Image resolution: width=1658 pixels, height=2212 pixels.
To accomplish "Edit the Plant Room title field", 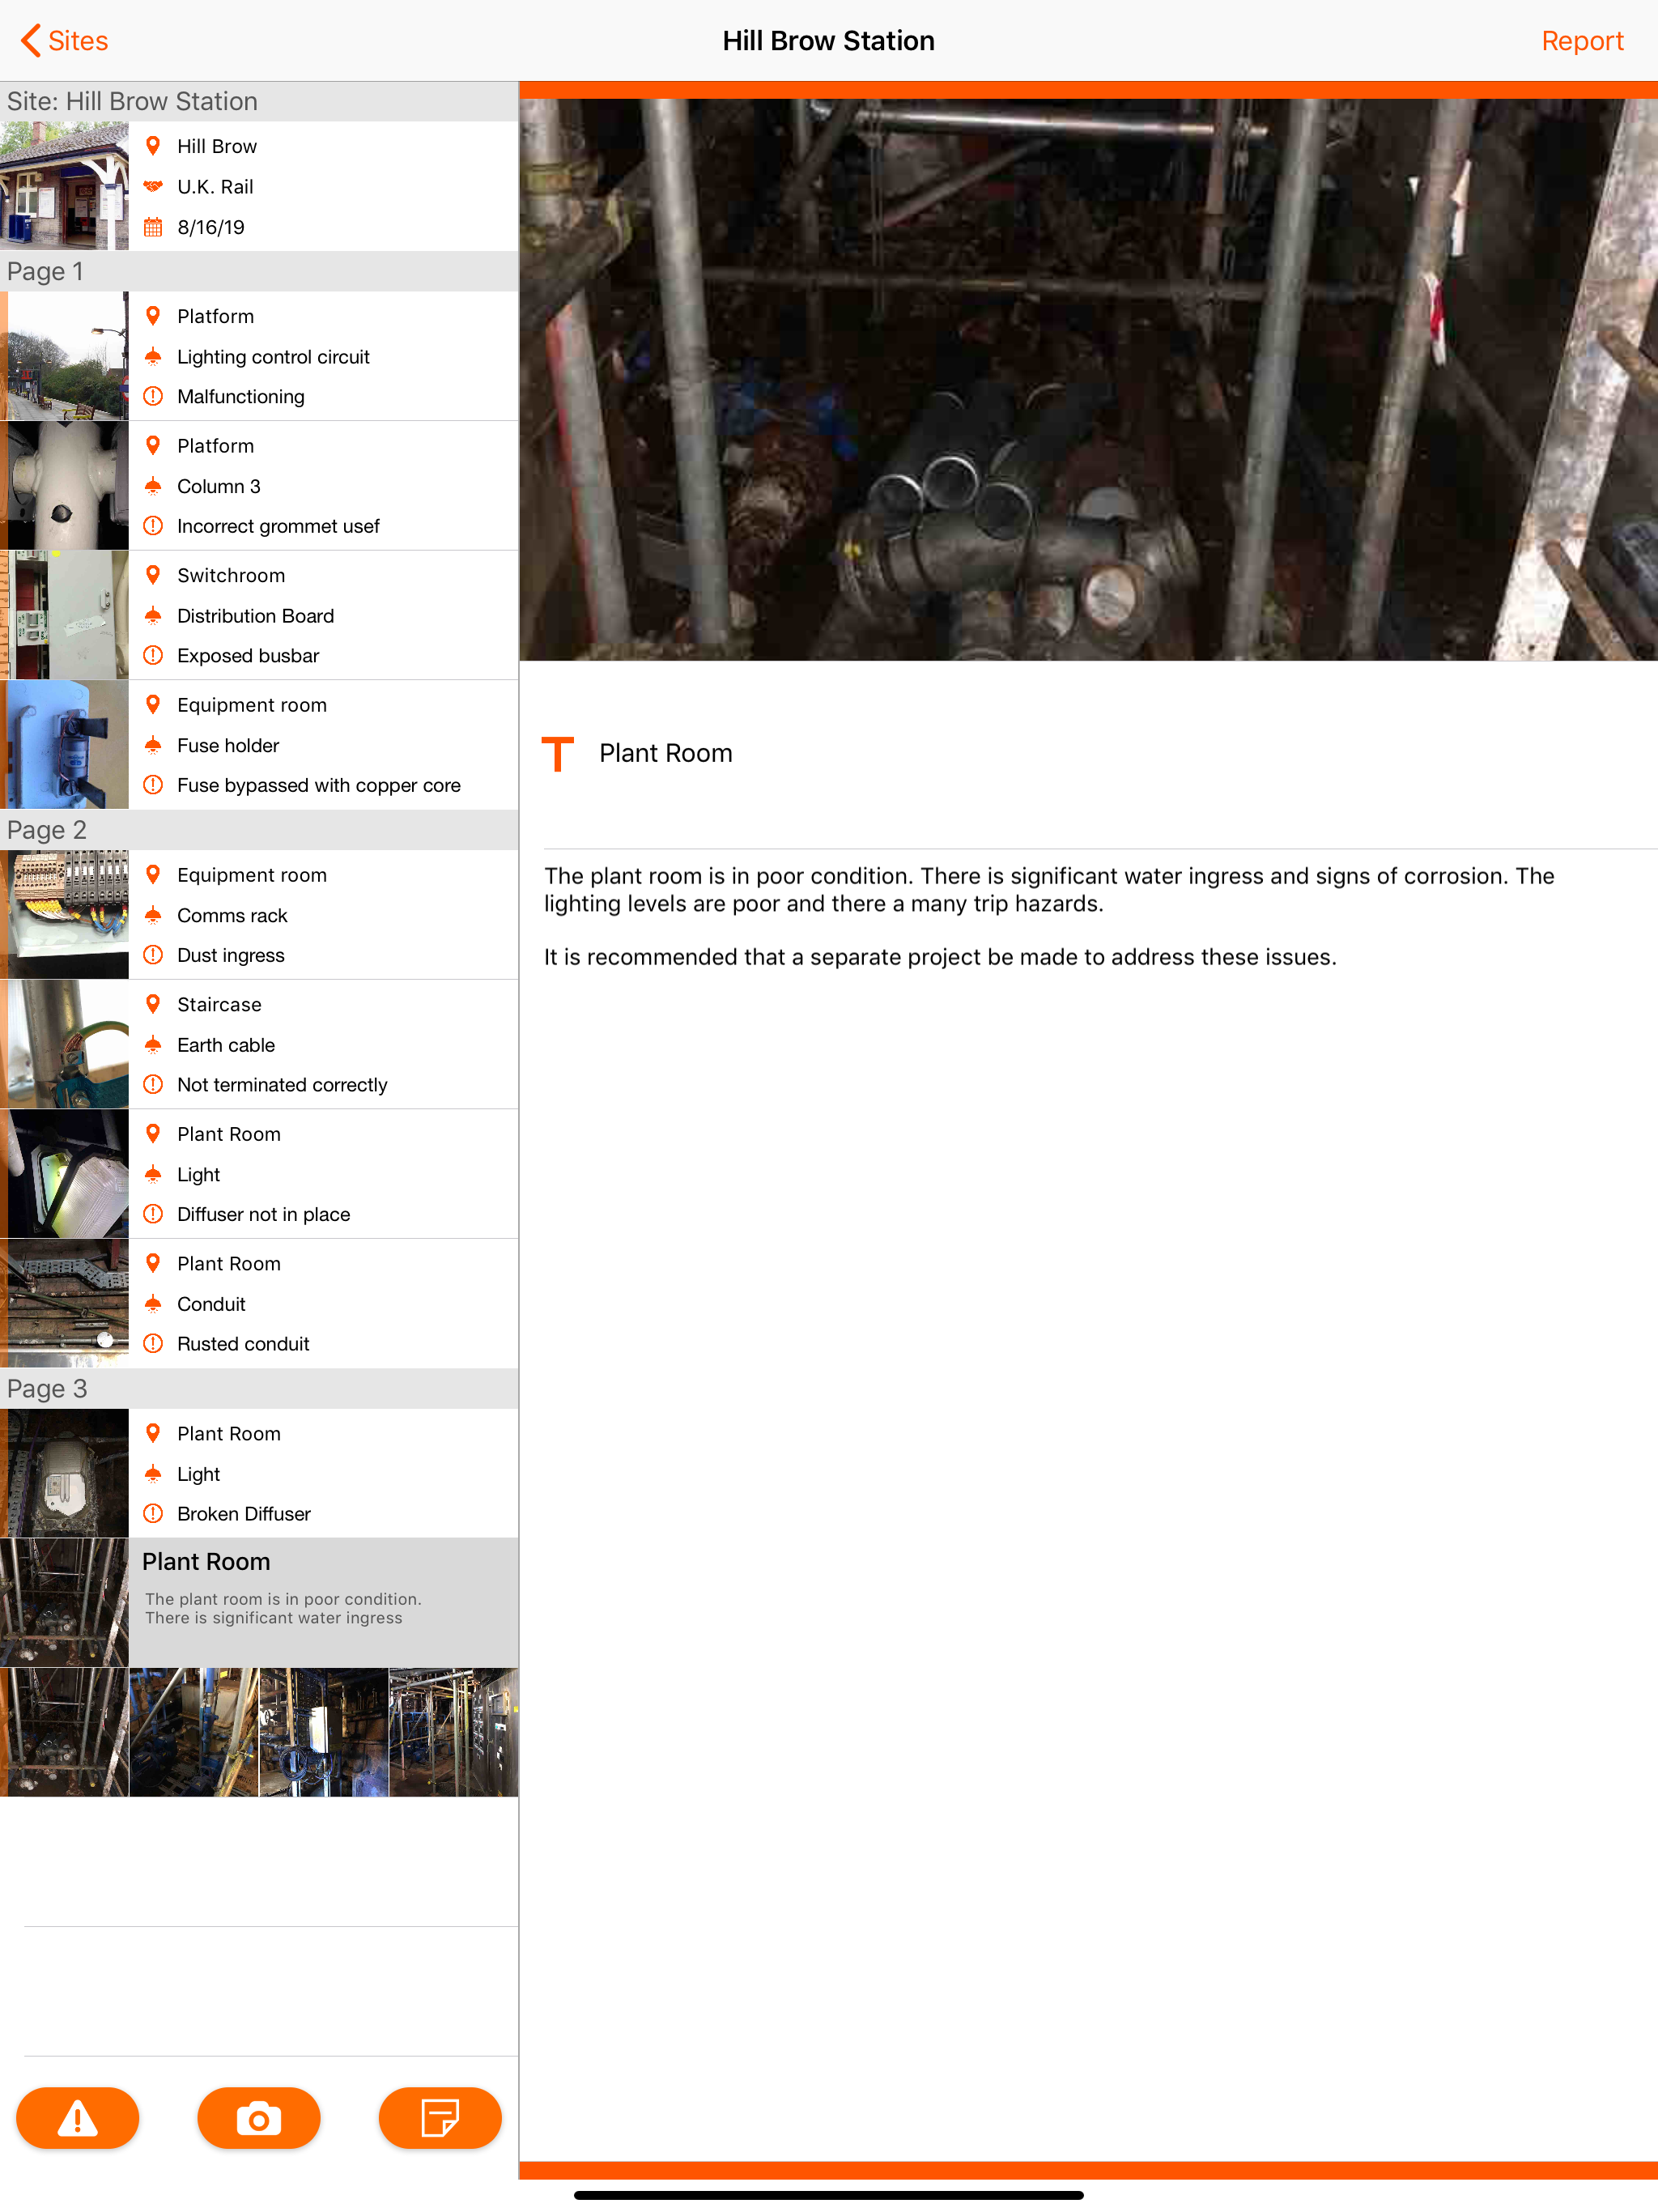I will point(666,753).
